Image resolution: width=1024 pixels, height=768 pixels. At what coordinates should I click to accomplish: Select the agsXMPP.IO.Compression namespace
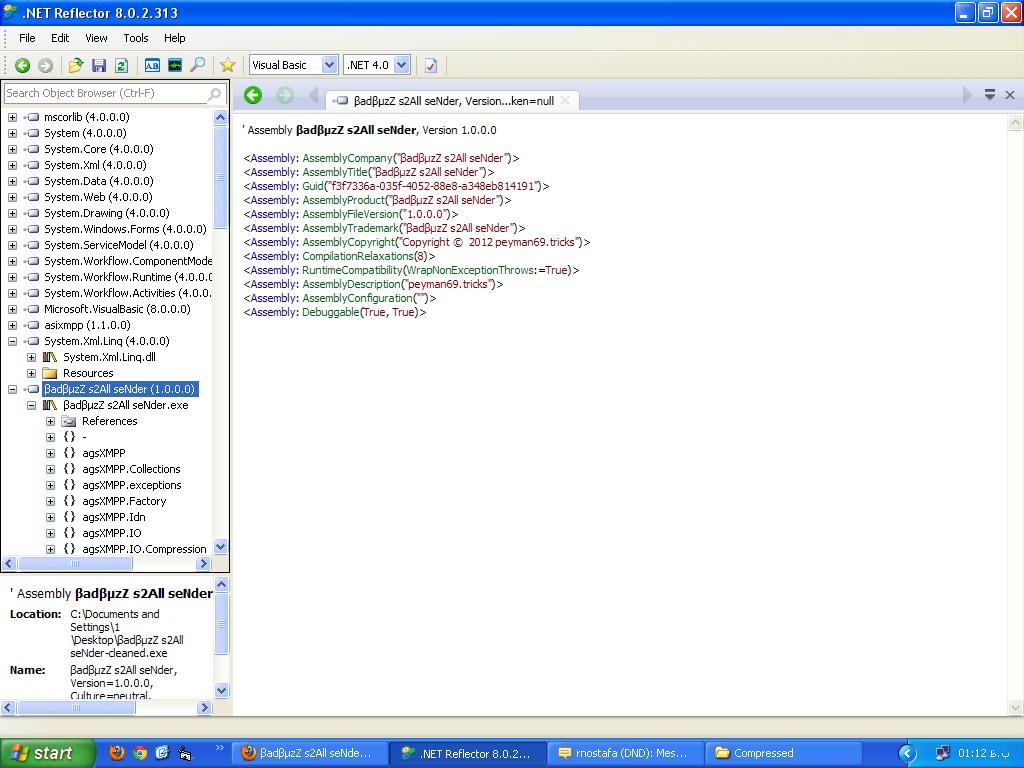point(144,549)
